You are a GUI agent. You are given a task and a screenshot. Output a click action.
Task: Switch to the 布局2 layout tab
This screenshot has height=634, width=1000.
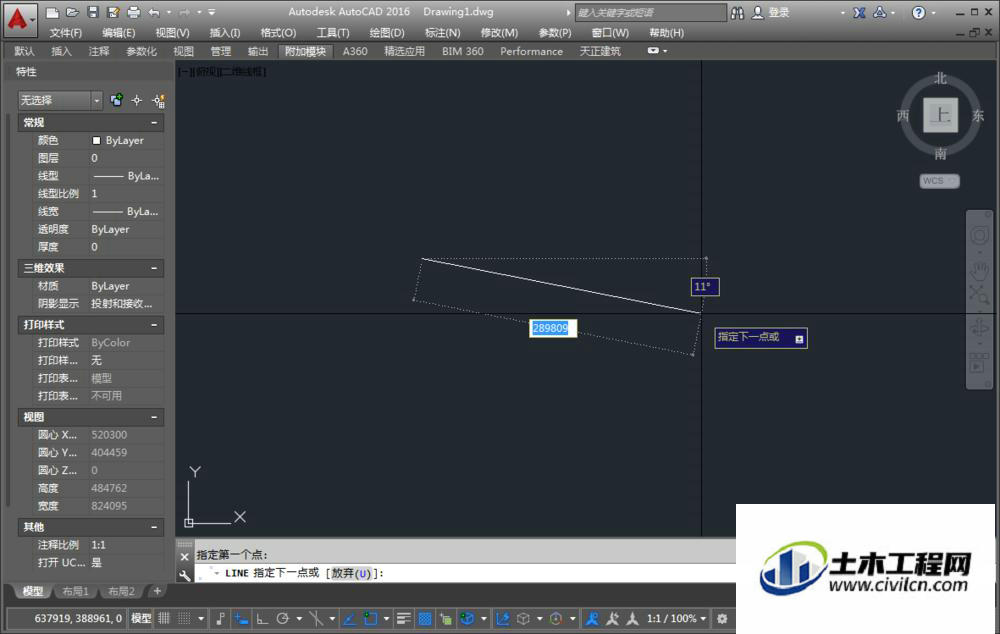[x=121, y=591]
